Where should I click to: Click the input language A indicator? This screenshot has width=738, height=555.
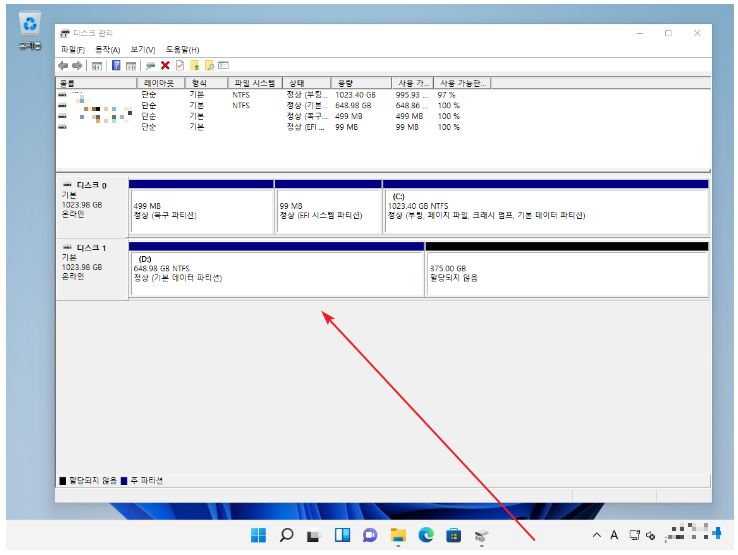coord(614,535)
